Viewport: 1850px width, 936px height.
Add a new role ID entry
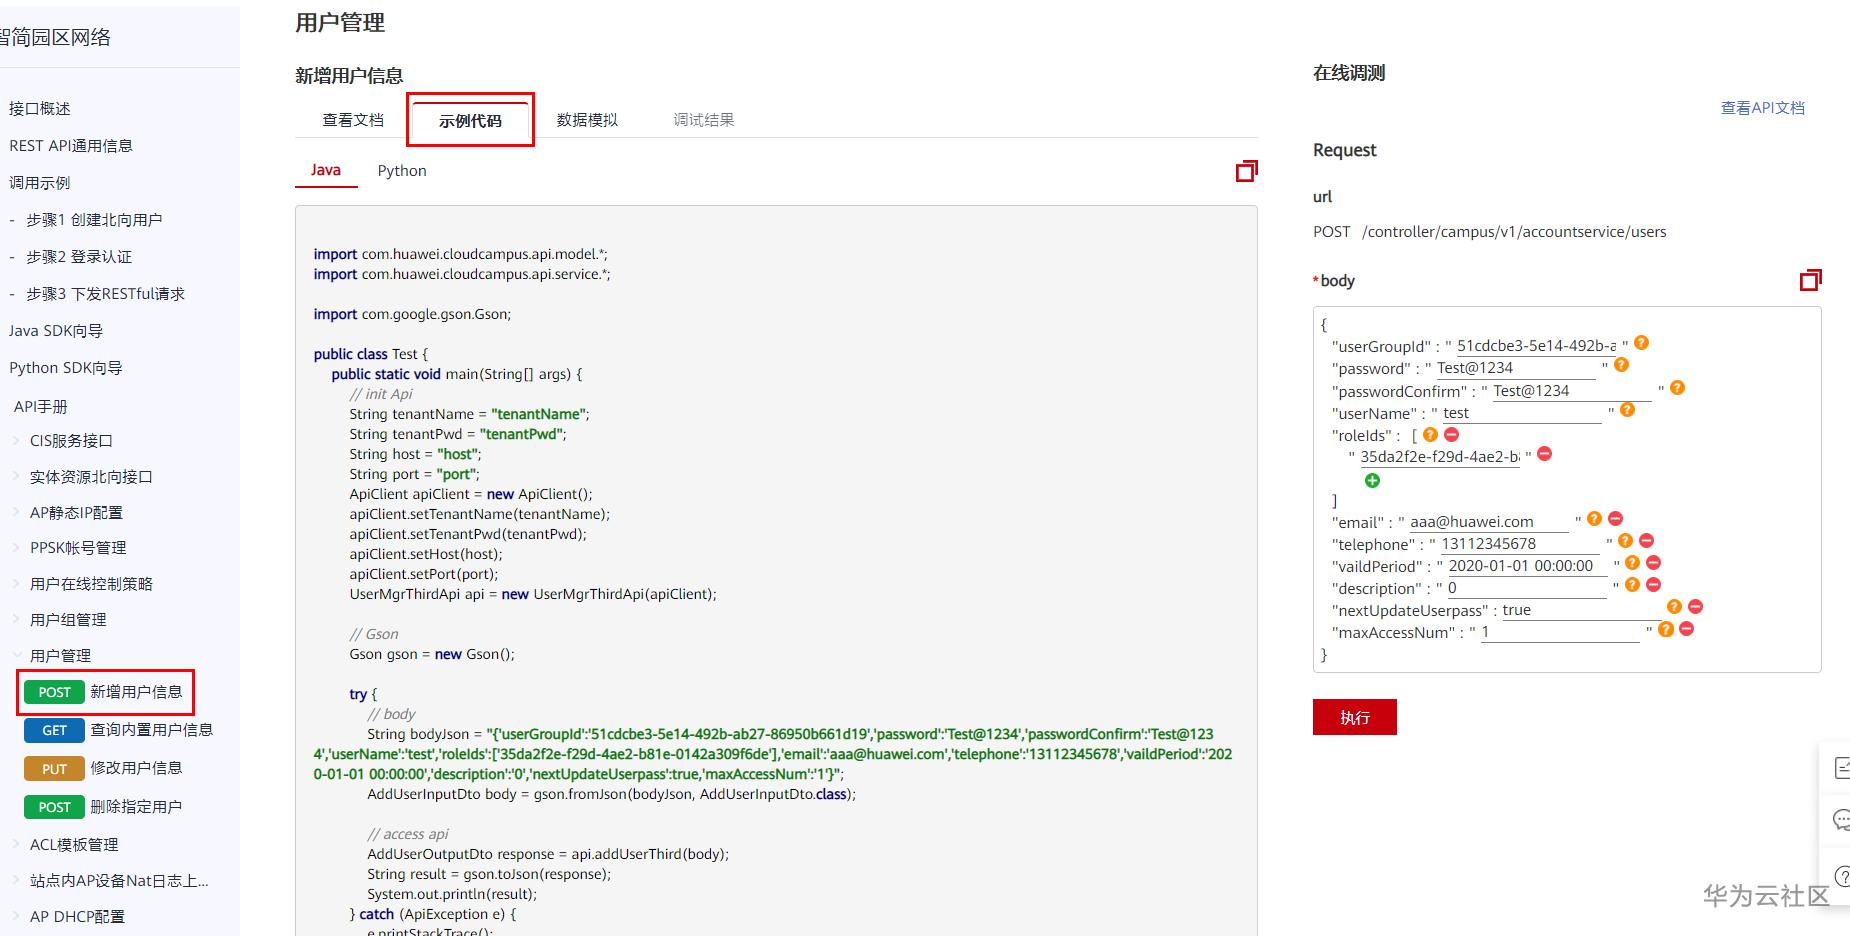[1372, 481]
